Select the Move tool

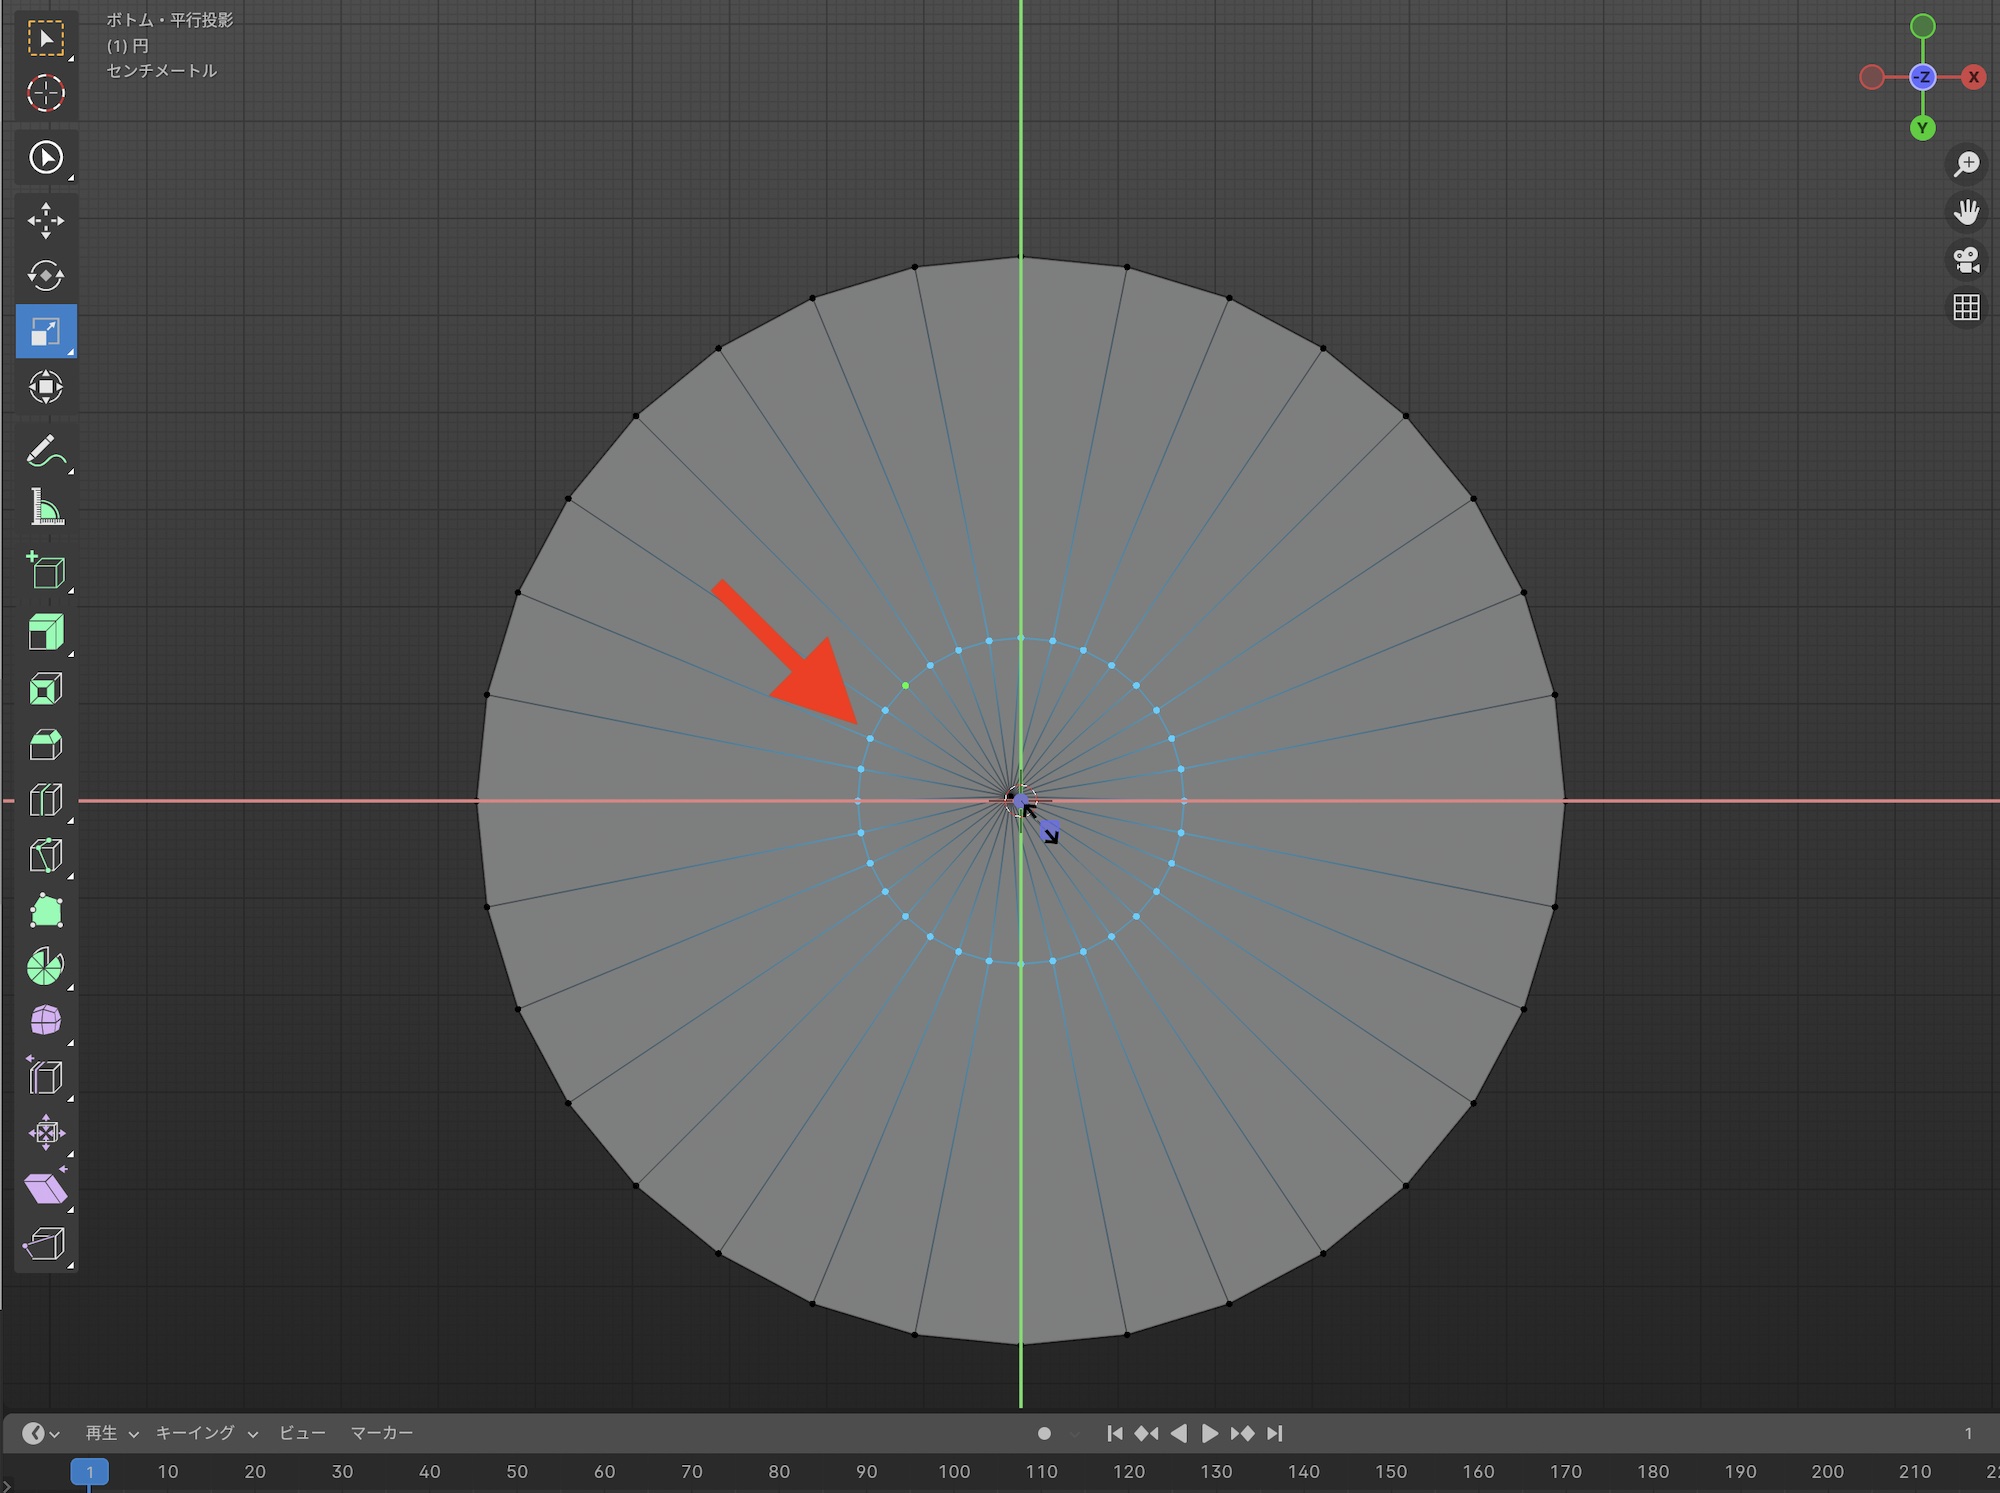45,220
